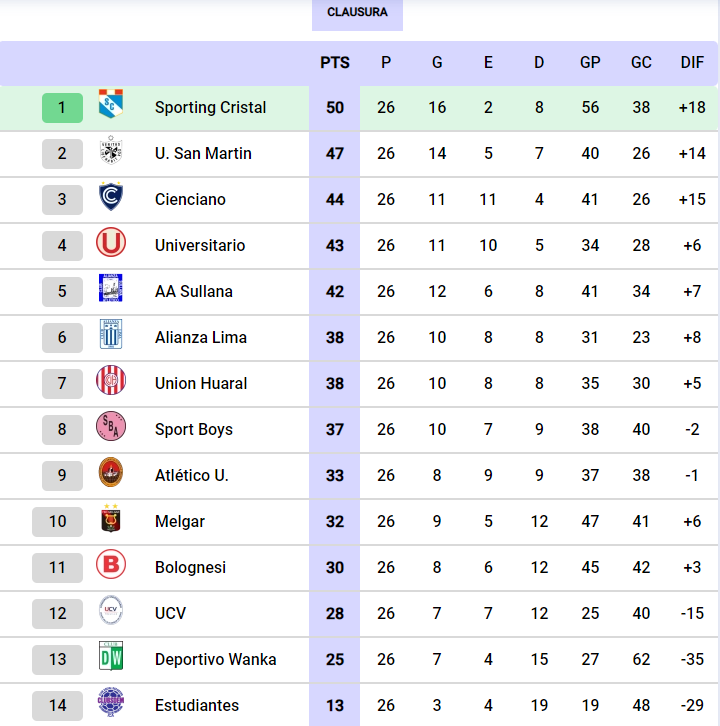Viewport: 720px width, 726px height.
Task: Click the green position 1 badge
Action: [x=62, y=107]
